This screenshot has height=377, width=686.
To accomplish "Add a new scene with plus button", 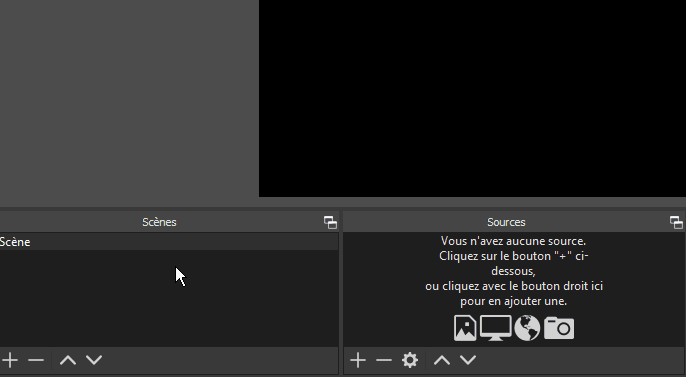I will [x=10, y=360].
